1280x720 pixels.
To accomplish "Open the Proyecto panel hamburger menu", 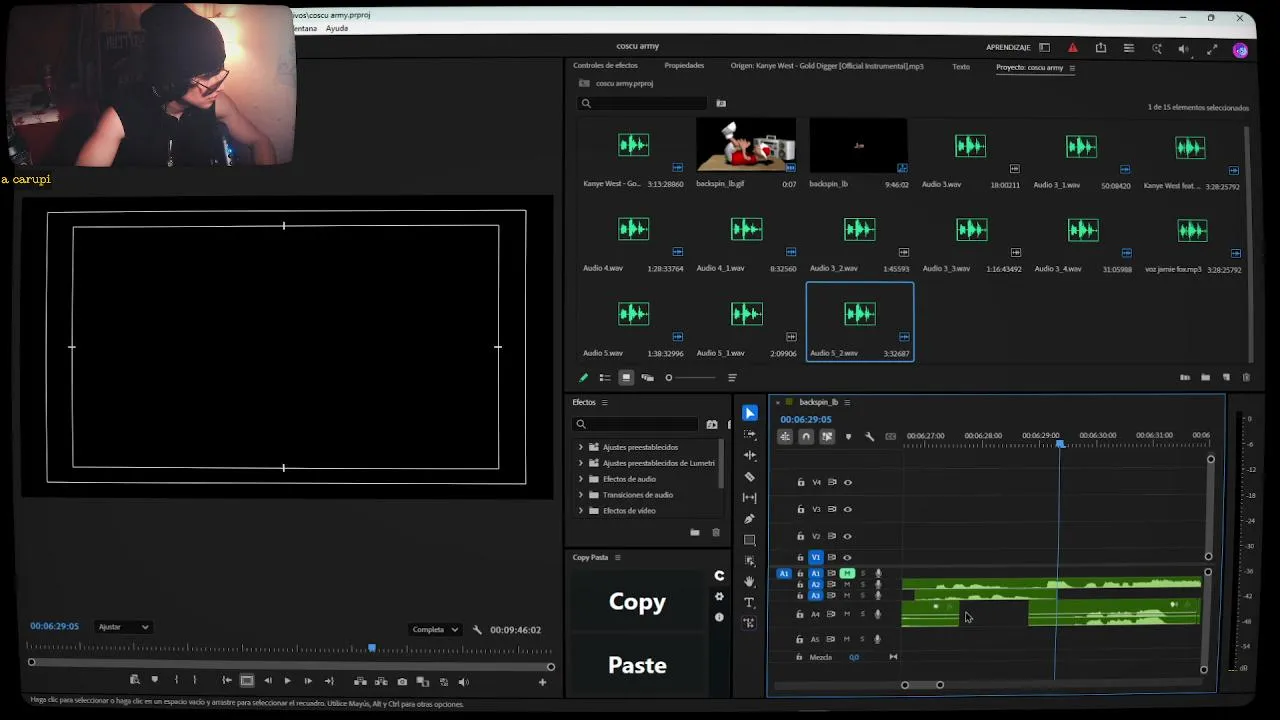I will (1072, 68).
